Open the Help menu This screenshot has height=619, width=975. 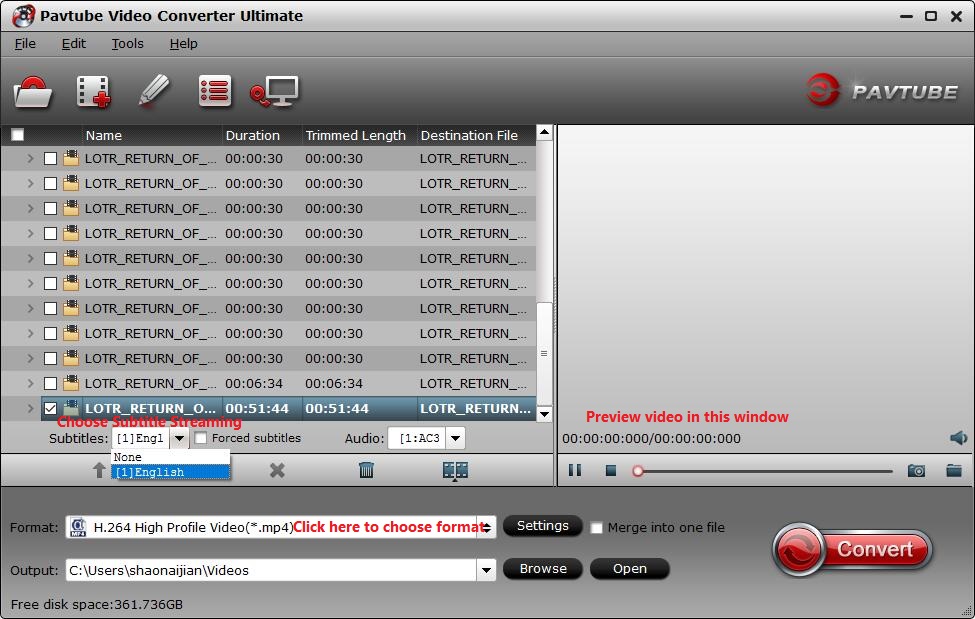point(183,44)
